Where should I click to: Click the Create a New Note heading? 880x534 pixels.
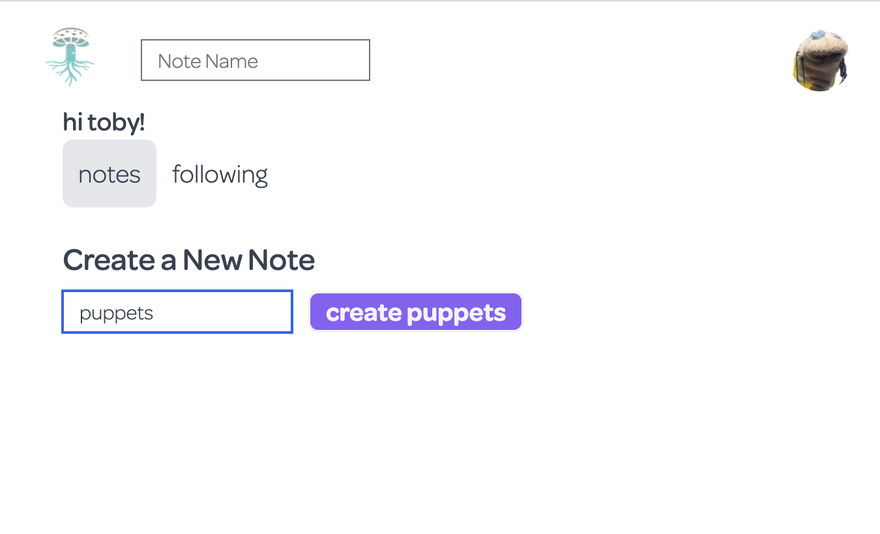[x=189, y=260]
